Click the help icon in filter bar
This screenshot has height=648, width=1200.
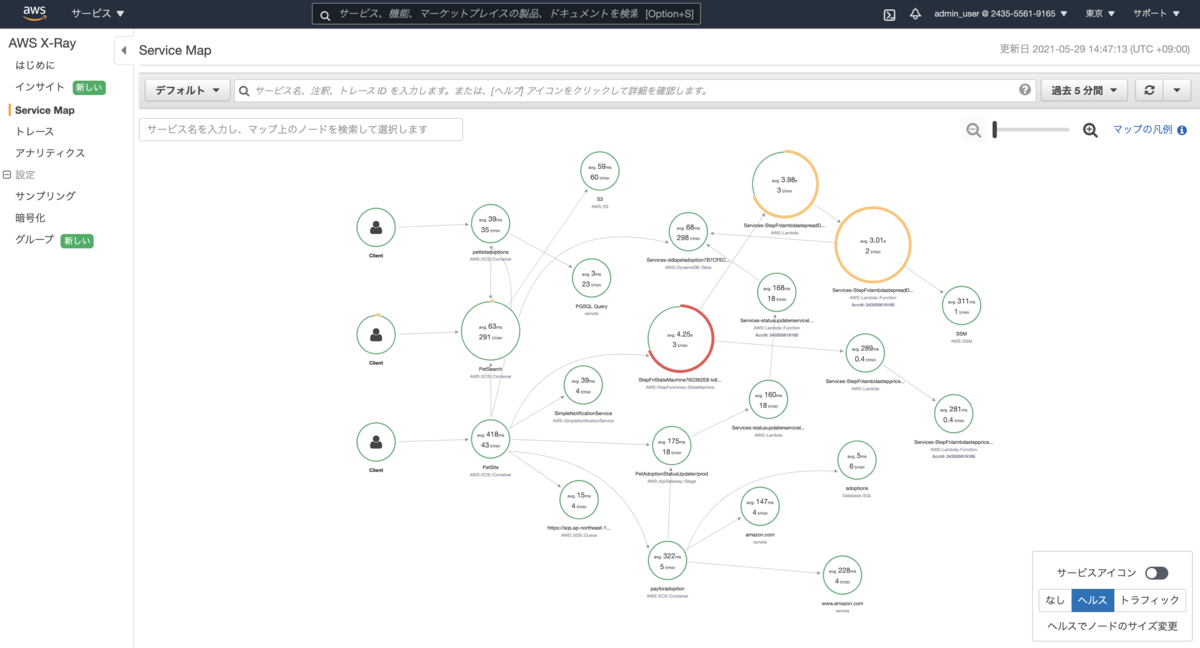coord(1025,90)
